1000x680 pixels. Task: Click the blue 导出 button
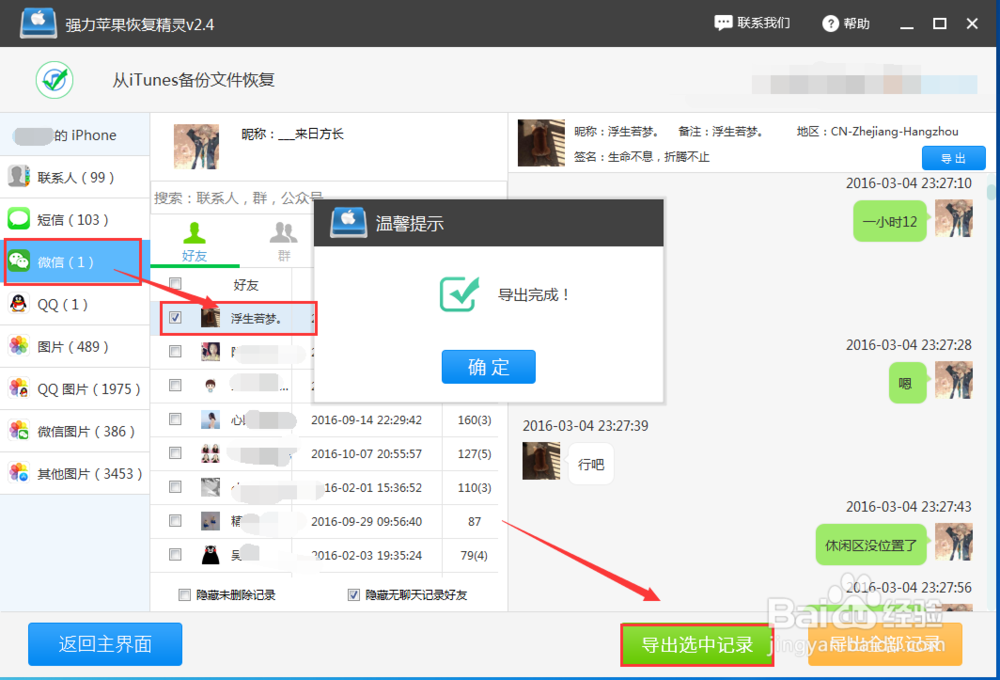pos(953,158)
